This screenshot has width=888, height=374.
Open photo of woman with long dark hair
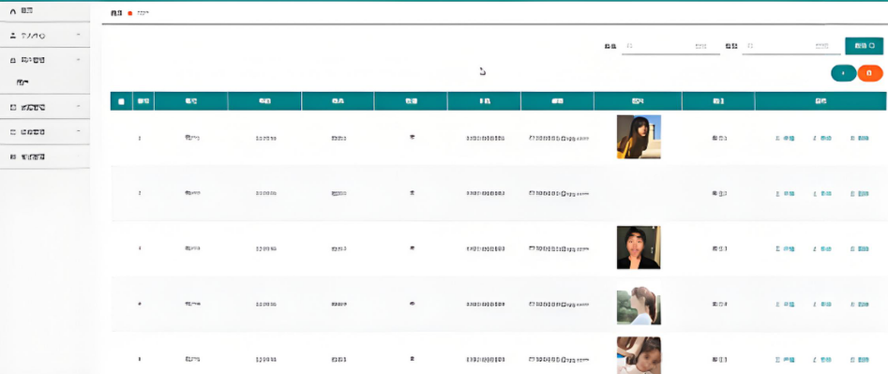638,137
